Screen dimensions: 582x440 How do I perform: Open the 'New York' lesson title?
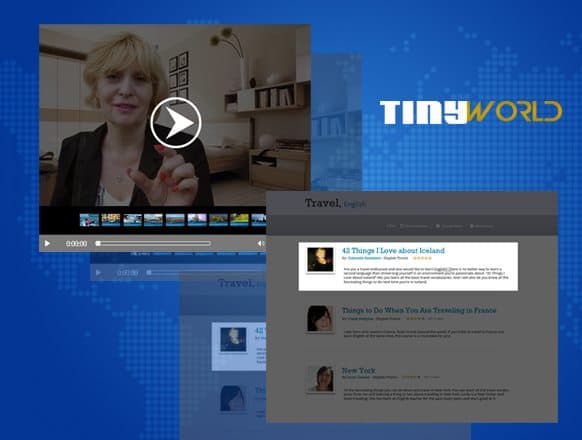click(x=359, y=371)
